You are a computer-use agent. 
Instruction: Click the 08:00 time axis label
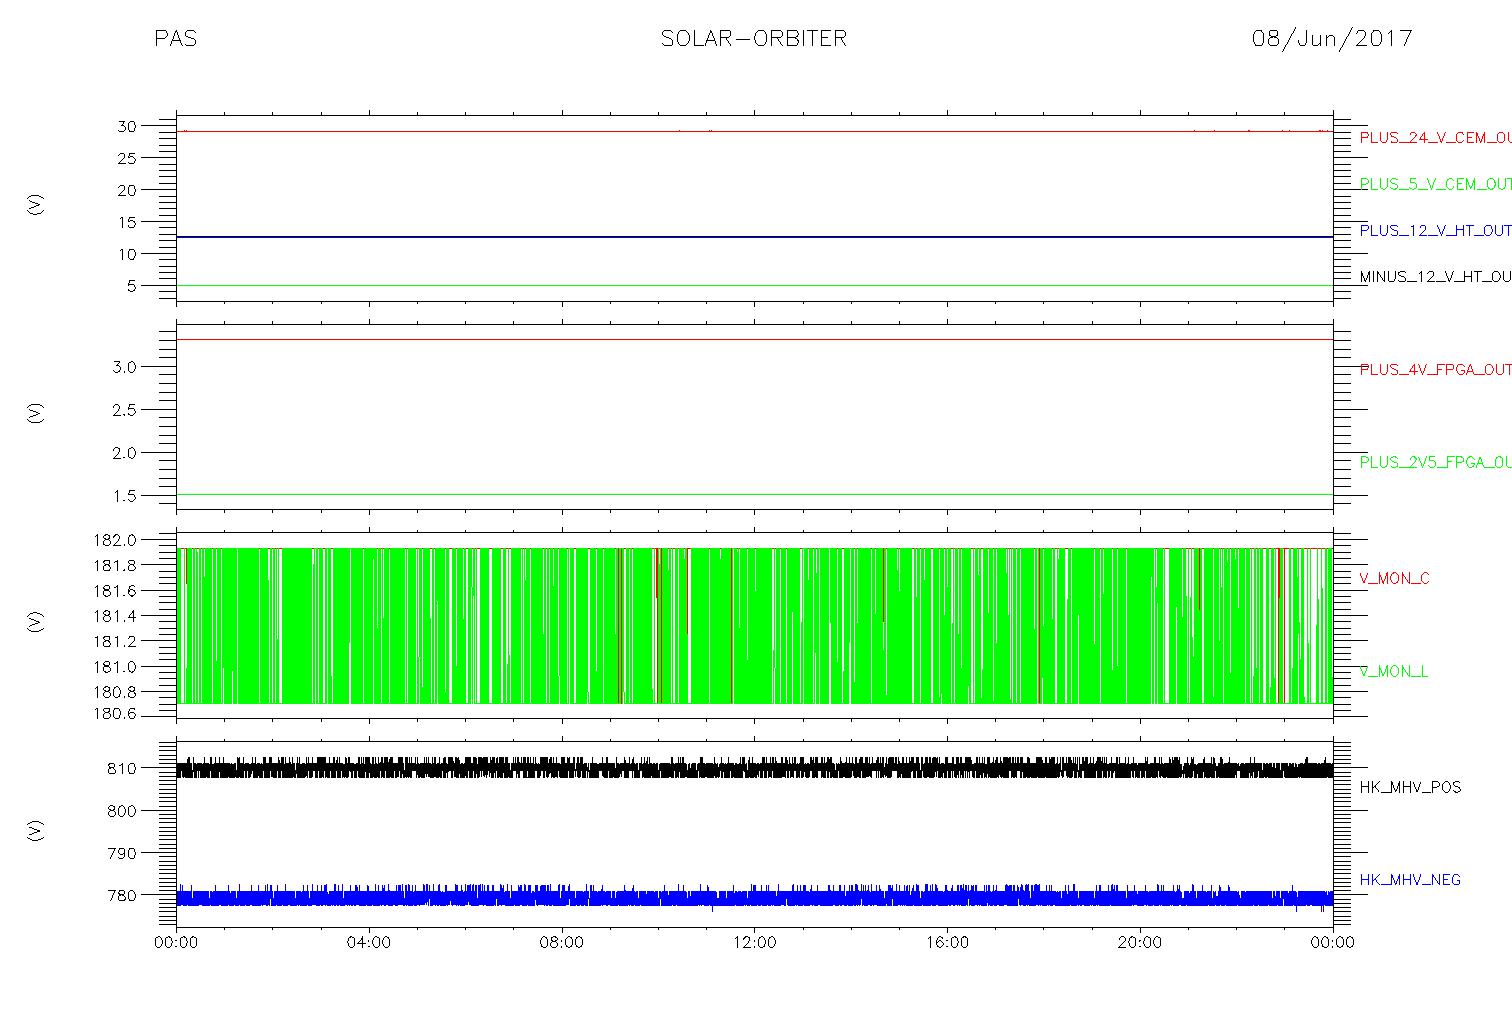coord(562,942)
